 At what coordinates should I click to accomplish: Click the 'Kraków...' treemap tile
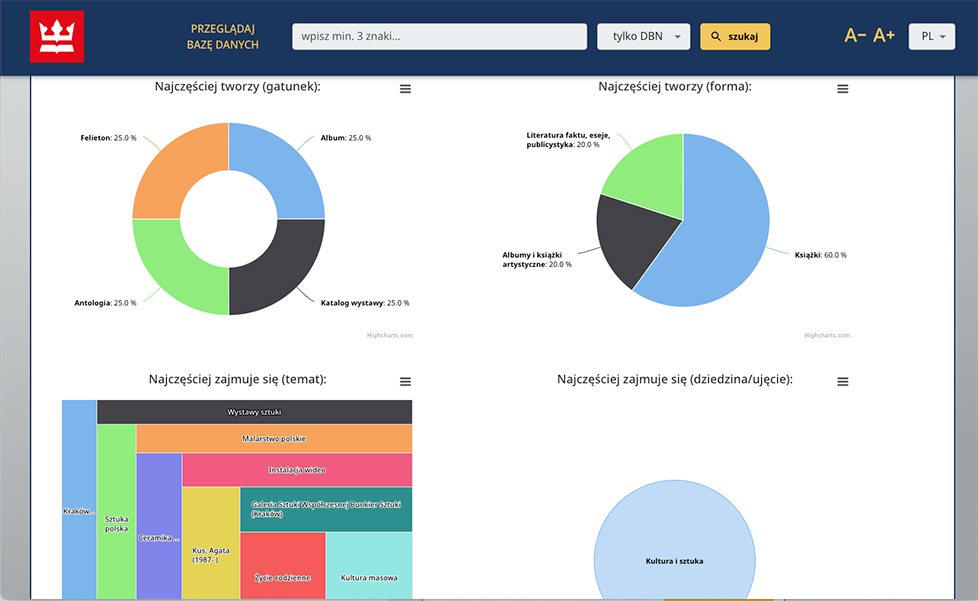[x=79, y=500]
